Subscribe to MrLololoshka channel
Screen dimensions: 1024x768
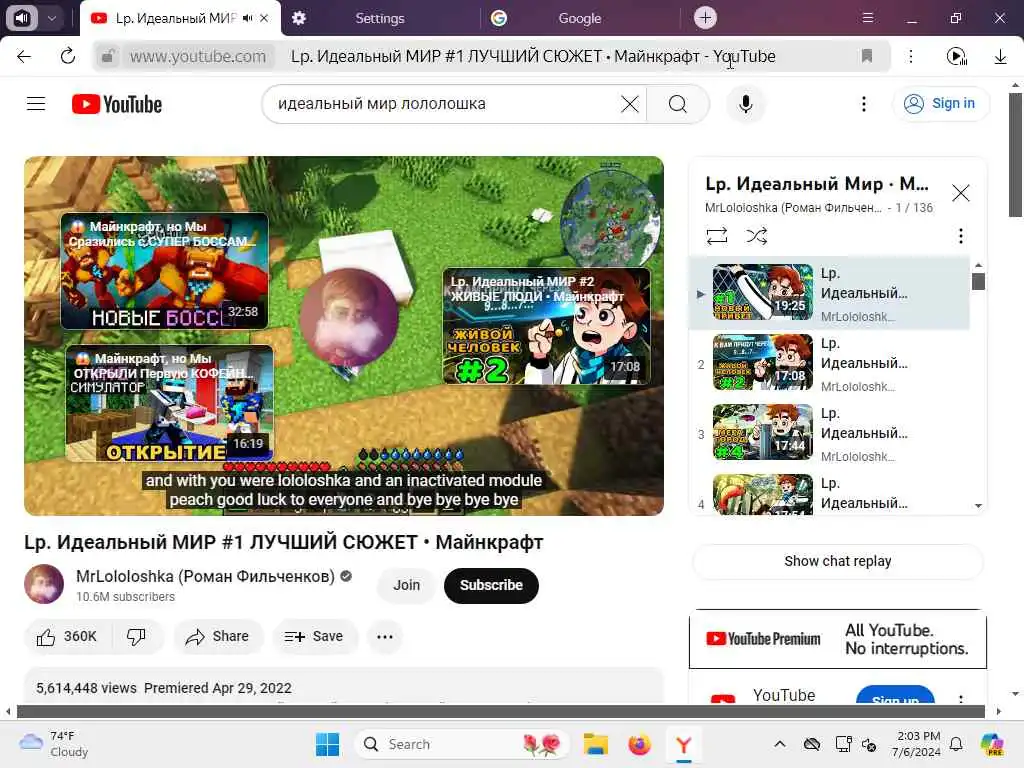point(491,585)
